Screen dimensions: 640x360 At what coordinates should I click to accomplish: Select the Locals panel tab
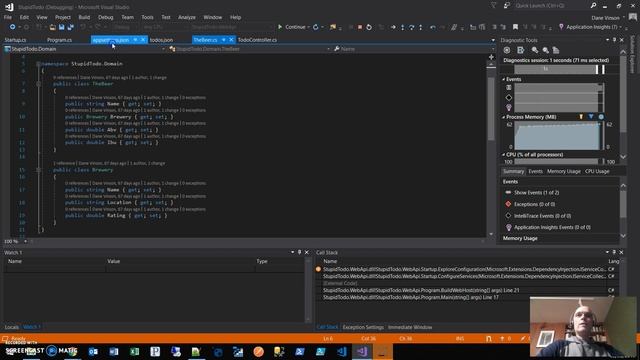11,327
